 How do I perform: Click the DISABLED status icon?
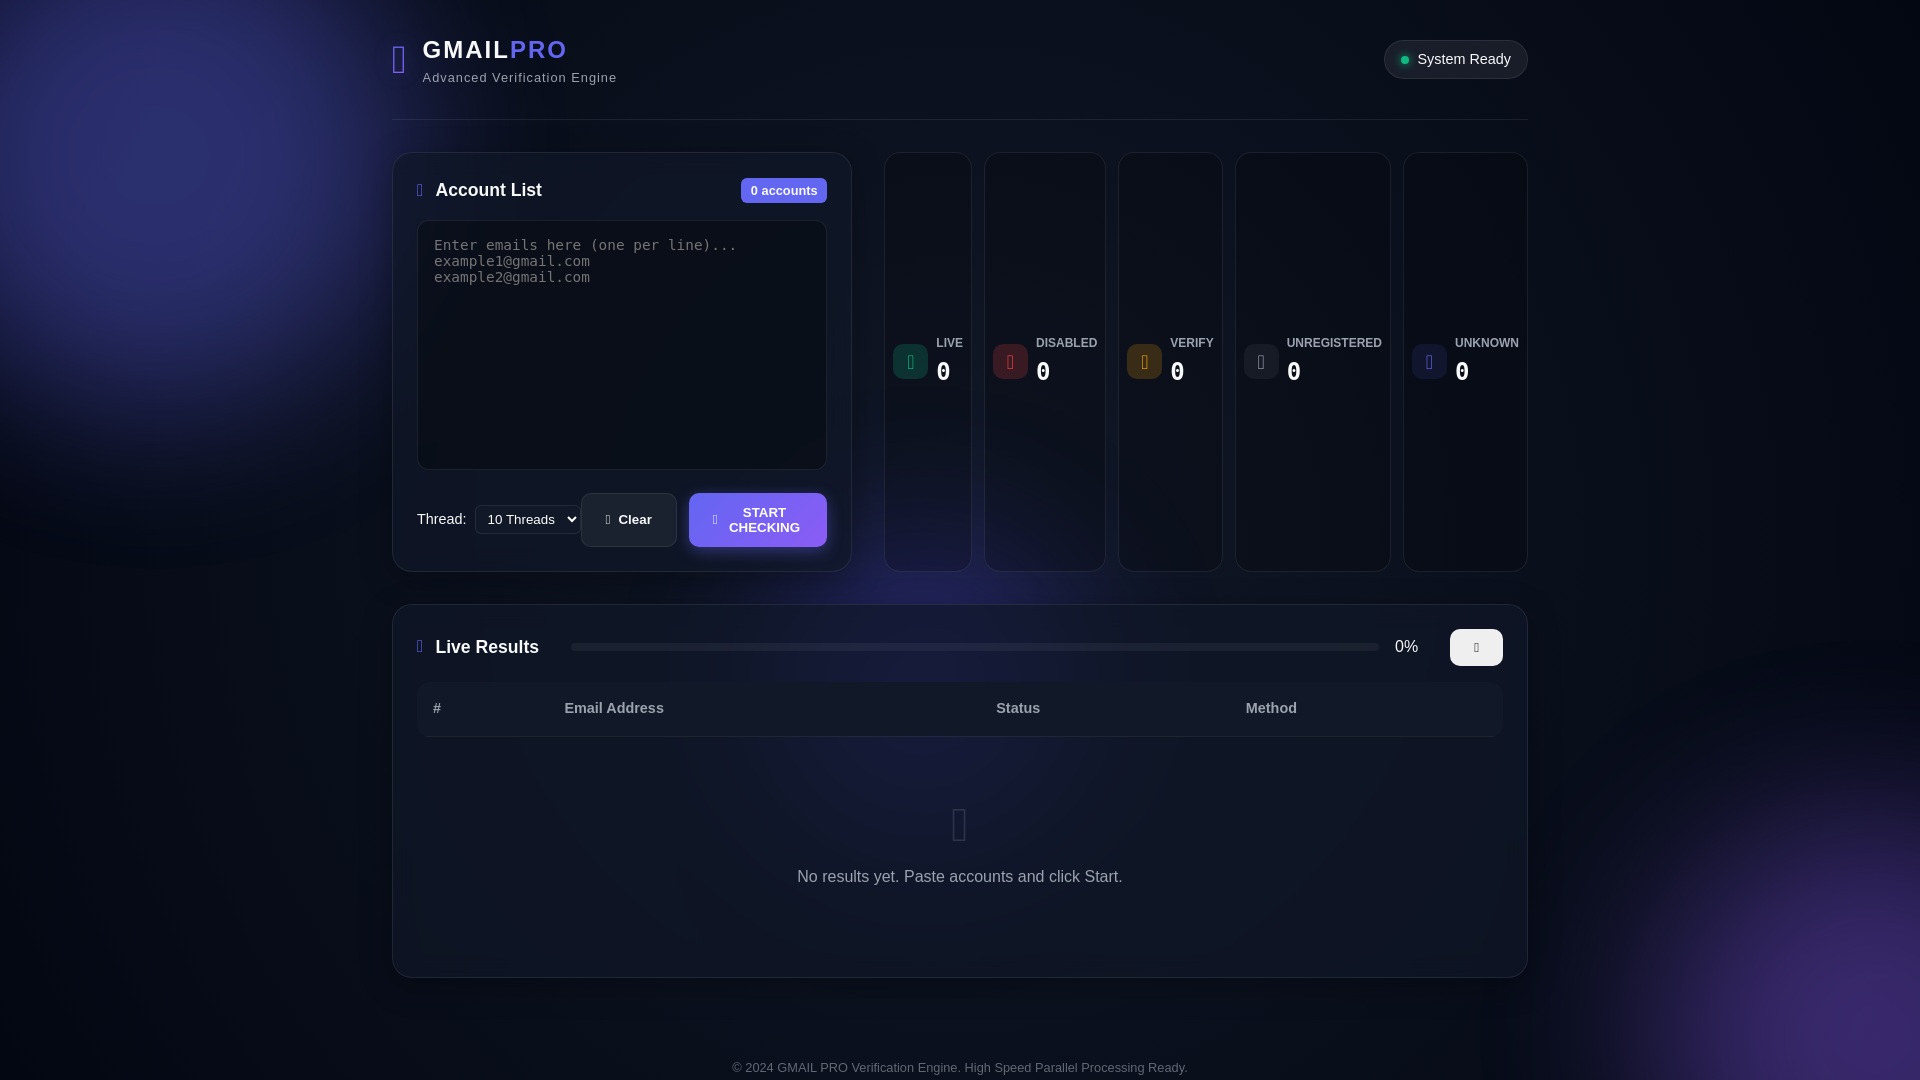tap(1010, 362)
